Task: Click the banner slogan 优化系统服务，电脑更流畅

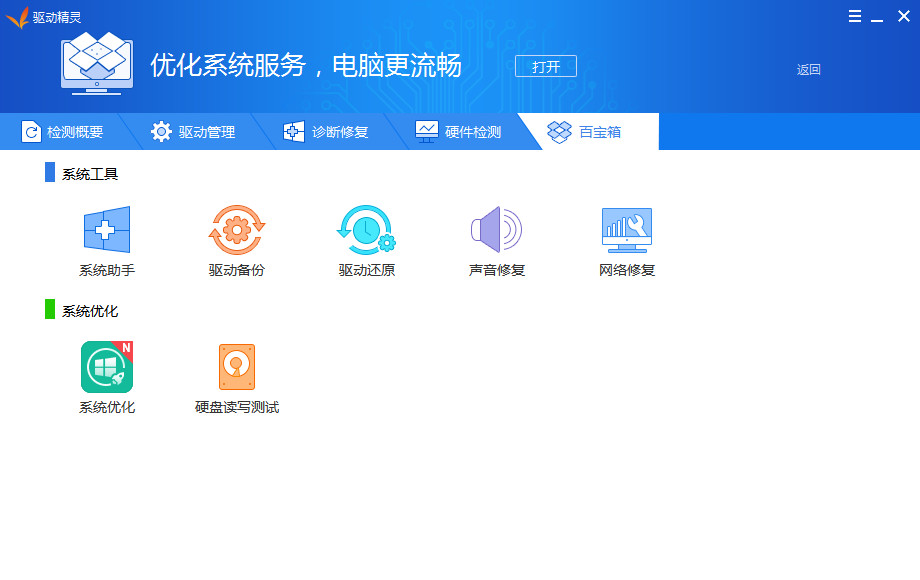Action: [x=306, y=65]
